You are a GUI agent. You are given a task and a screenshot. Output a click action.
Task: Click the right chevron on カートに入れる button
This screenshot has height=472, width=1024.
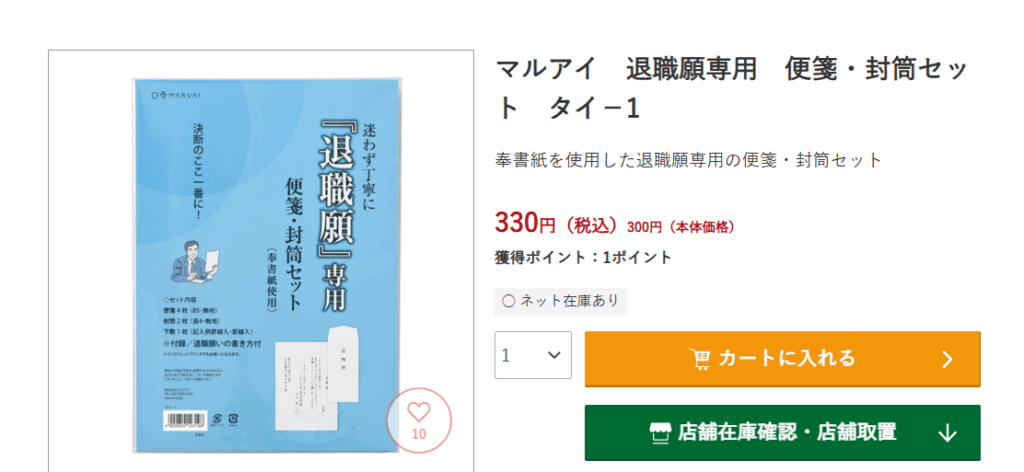(948, 359)
